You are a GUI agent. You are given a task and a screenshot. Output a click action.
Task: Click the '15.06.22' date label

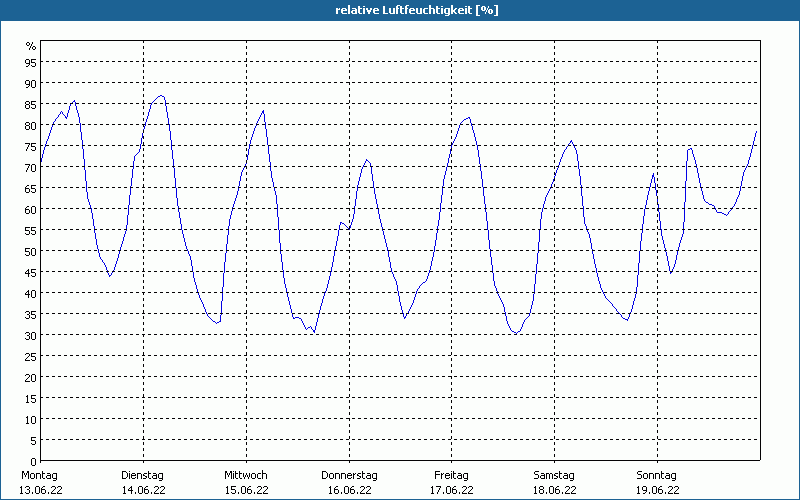pyautogui.click(x=246, y=490)
